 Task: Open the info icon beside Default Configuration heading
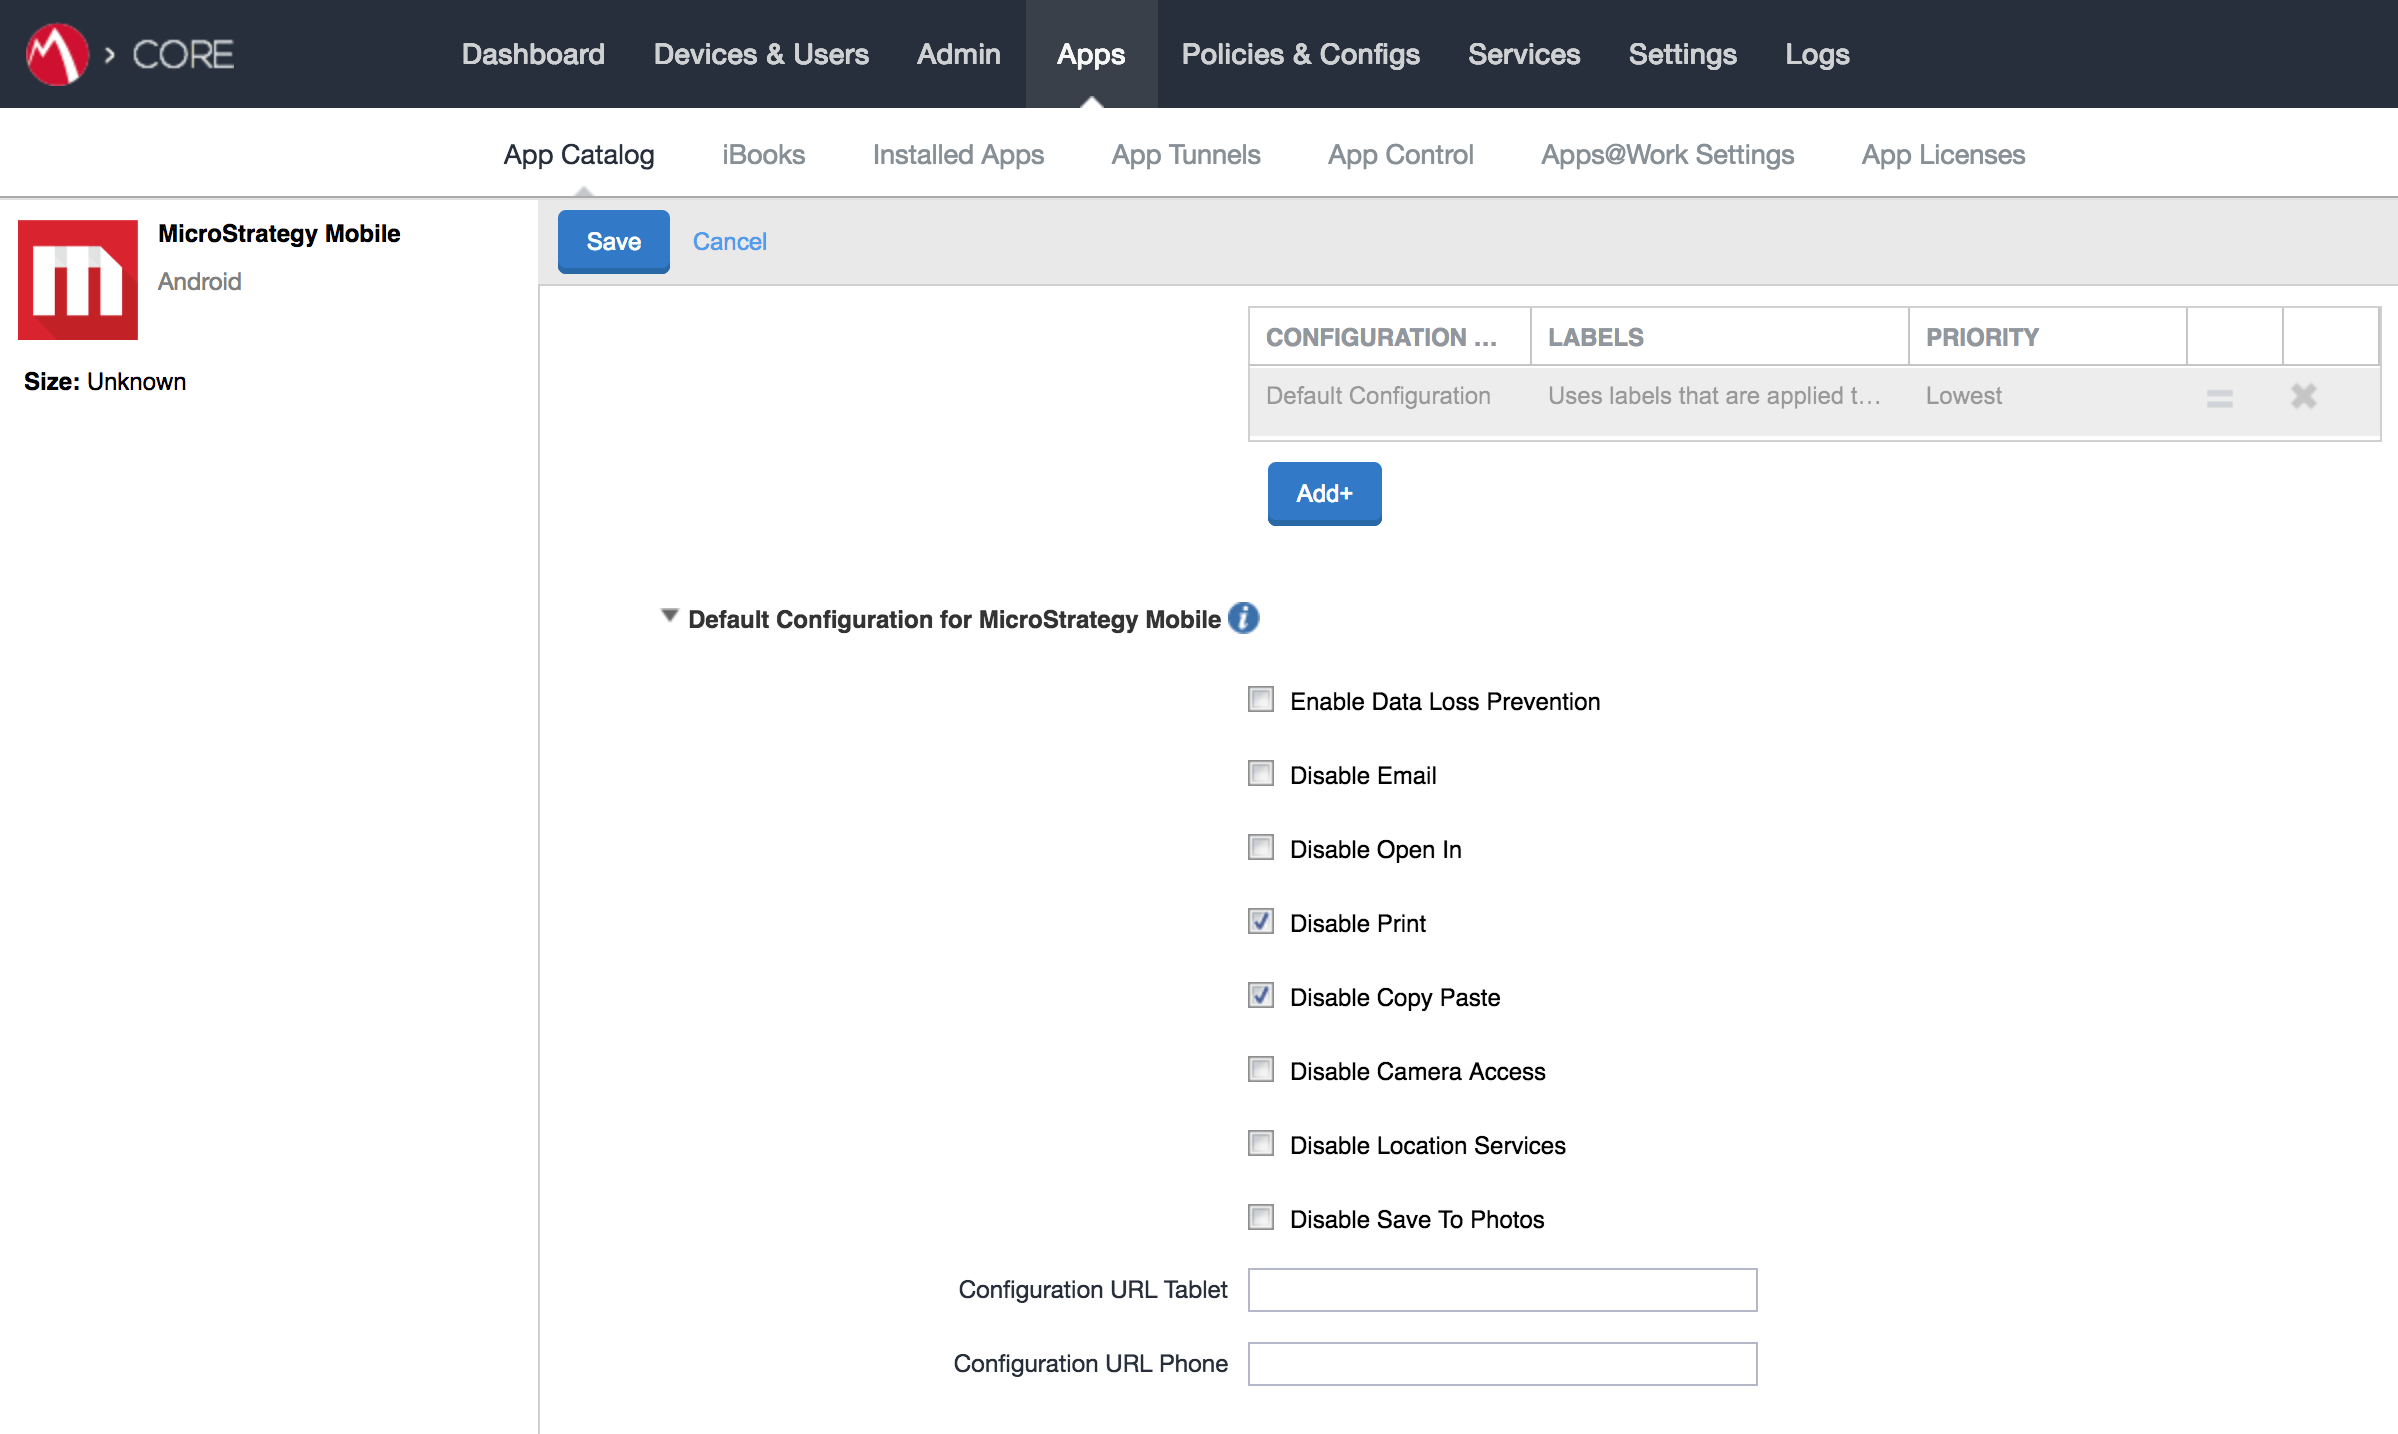click(1243, 618)
